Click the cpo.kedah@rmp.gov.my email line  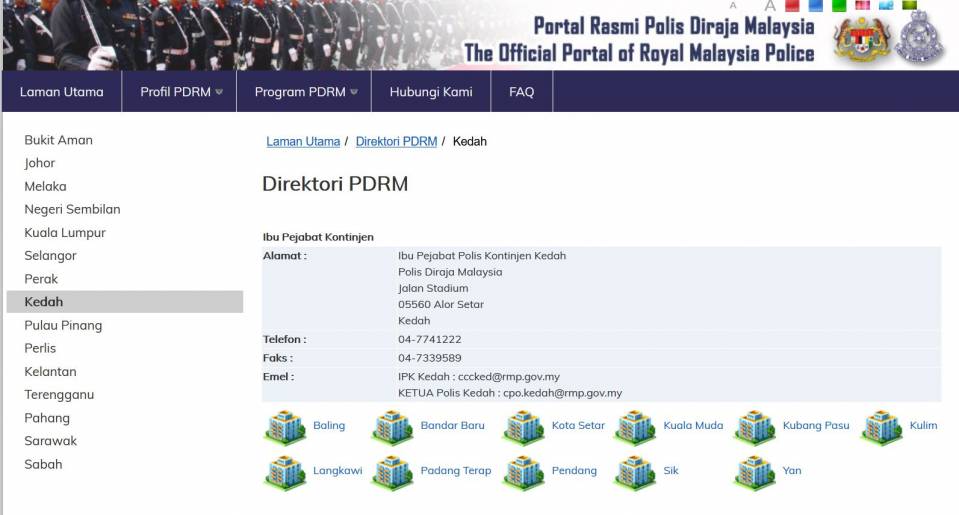pos(510,393)
